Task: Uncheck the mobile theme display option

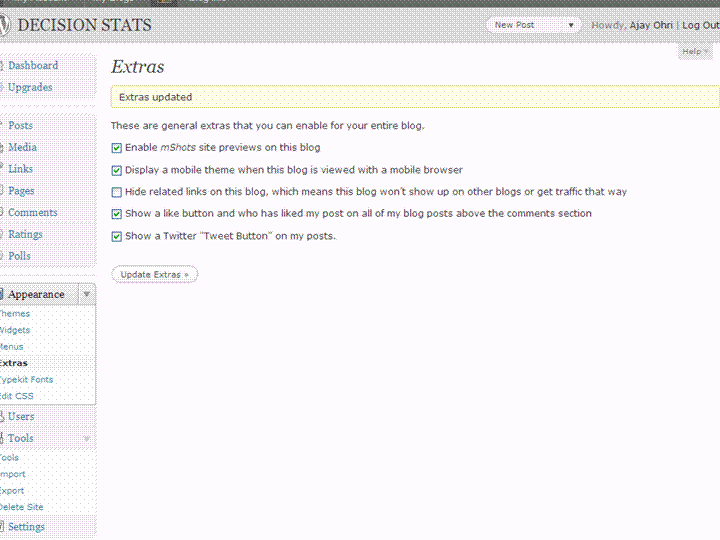Action: tap(117, 171)
